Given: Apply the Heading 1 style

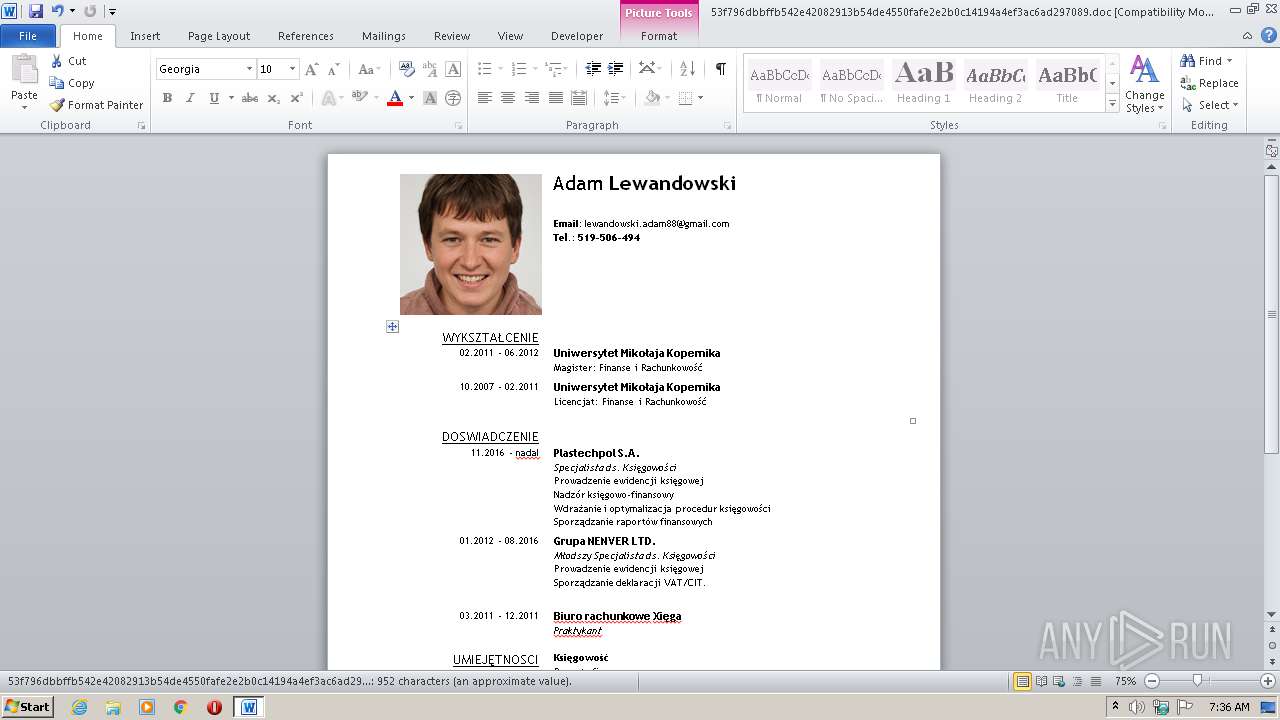Looking at the screenshot, I should coord(924,83).
